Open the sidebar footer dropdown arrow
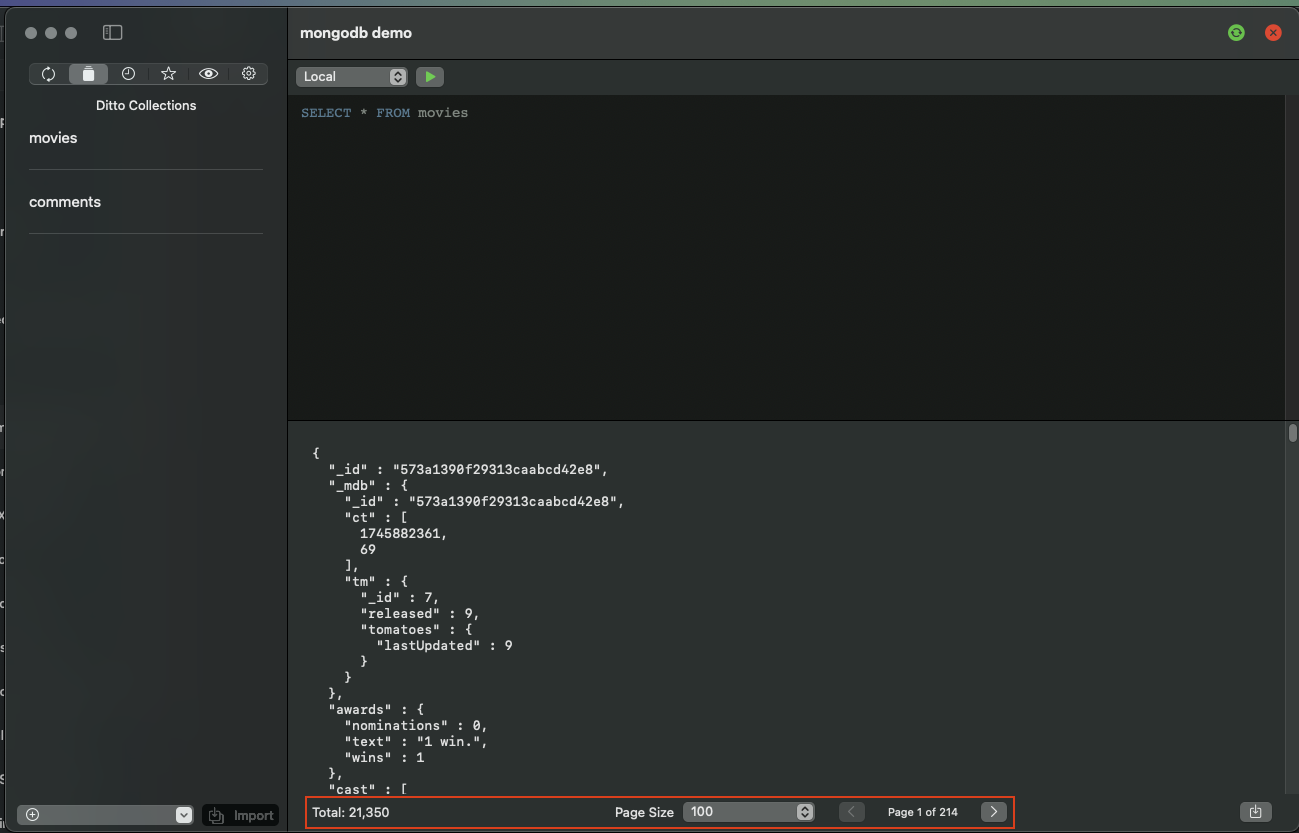1299x833 pixels. point(184,815)
